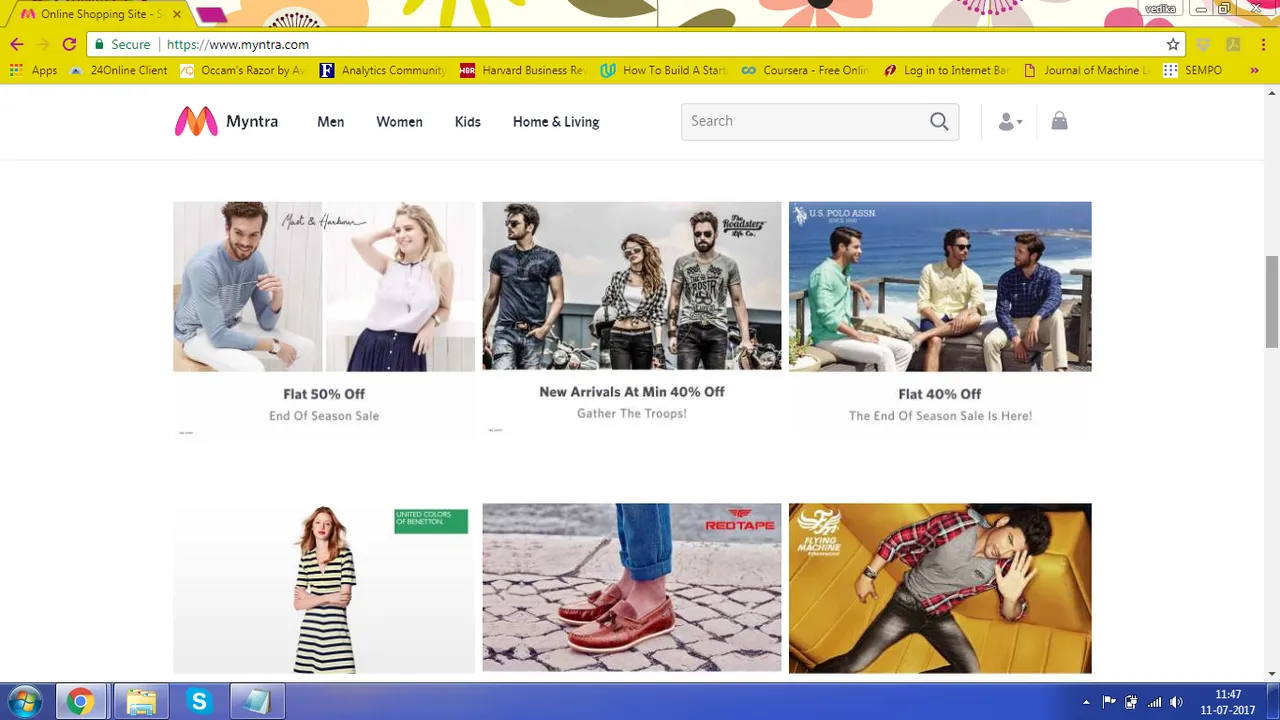Screen dimensions: 1280x720
Task: Open the Redtape shoes banner
Action: pos(632,588)
